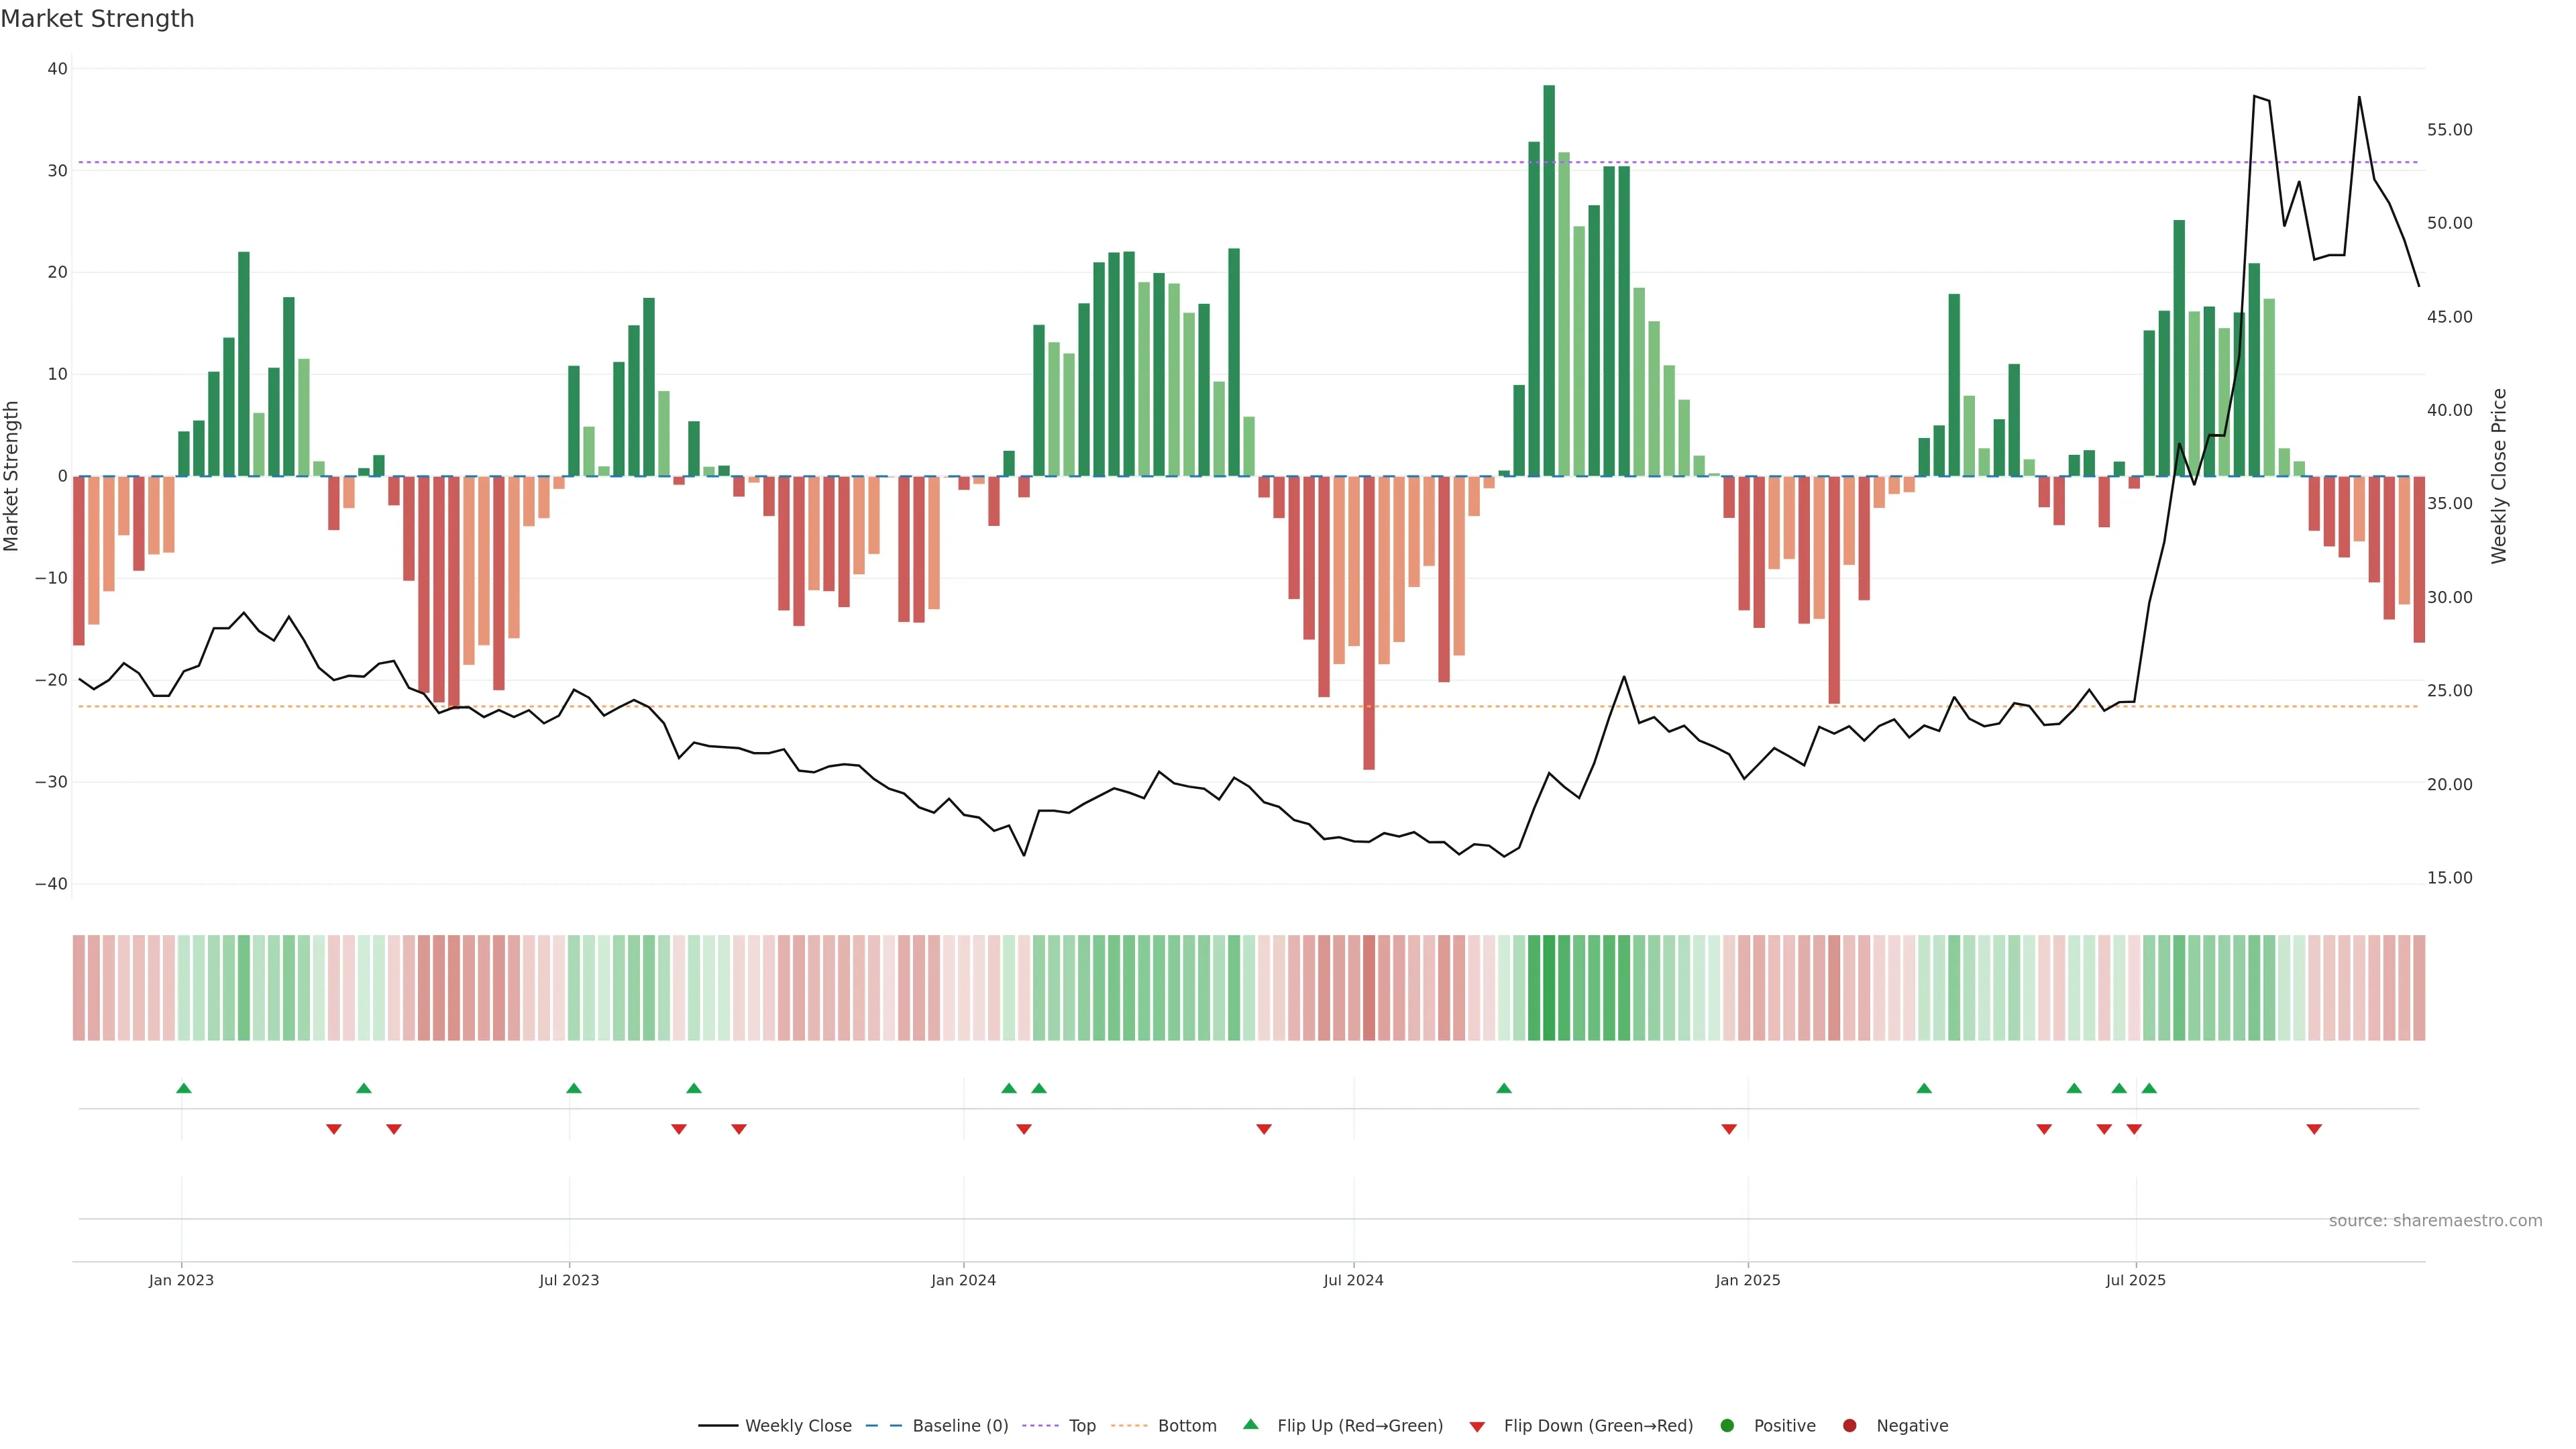The image size is (2576, 1449).
Task: Click the Bottom legend line icon
Action: (1129, 1426)
